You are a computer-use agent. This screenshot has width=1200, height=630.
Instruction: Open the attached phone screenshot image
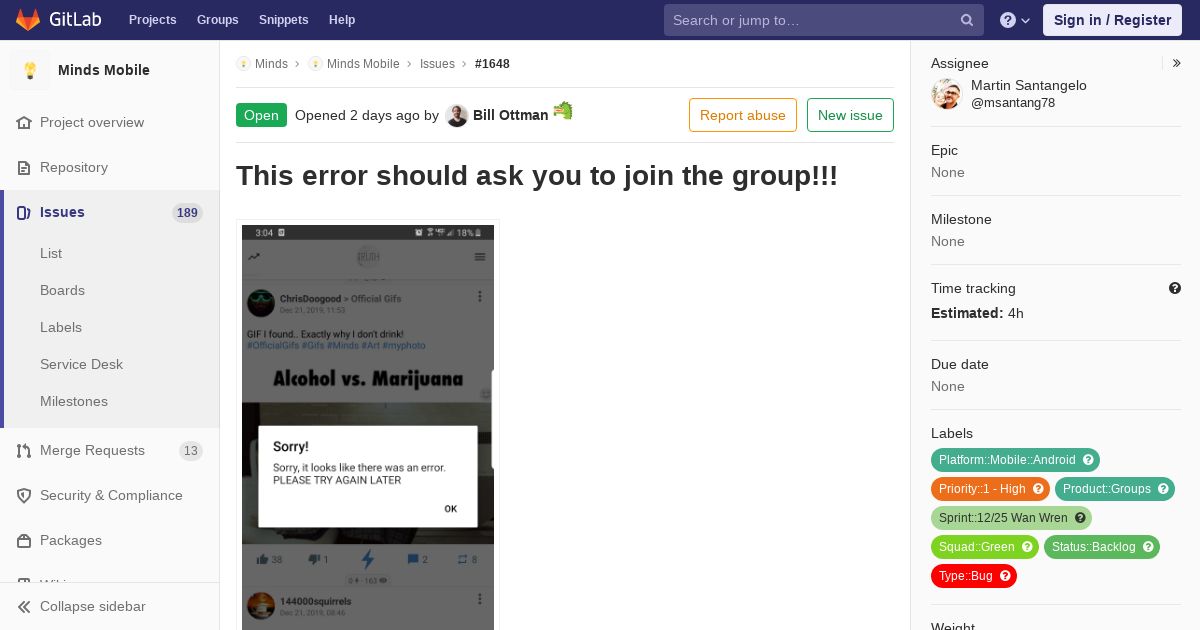368,427
